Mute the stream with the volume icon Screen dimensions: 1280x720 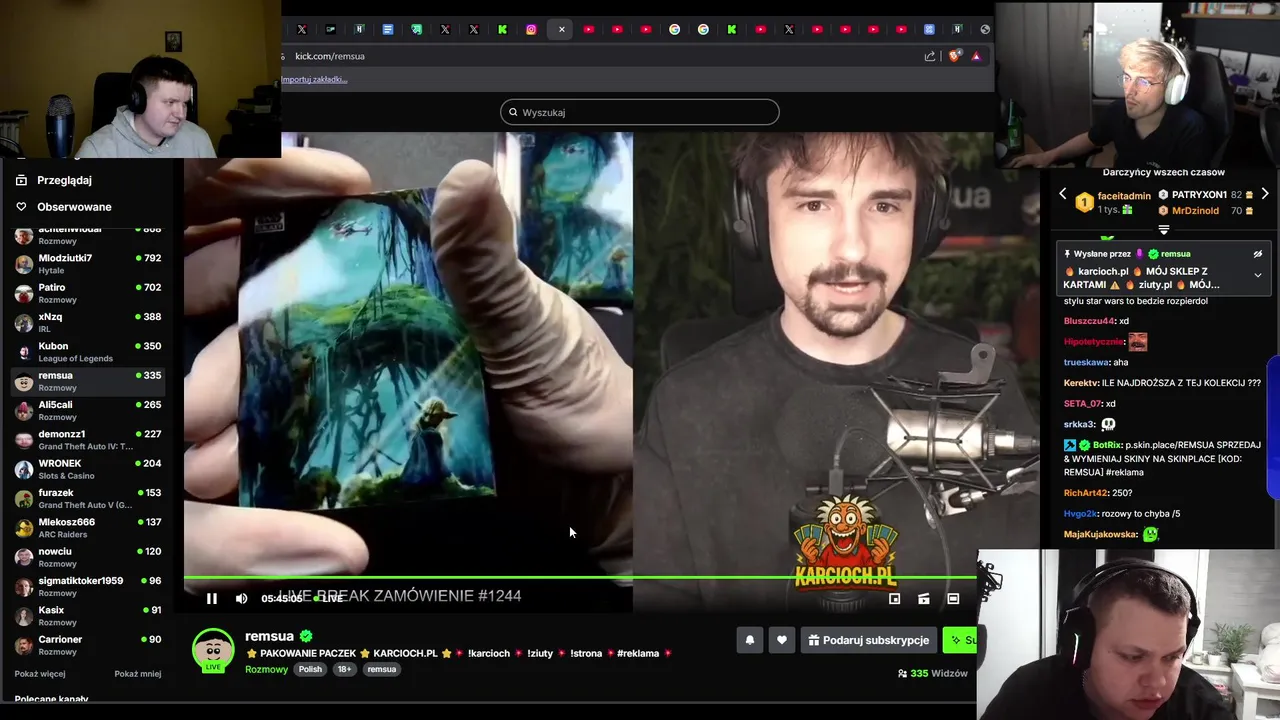(241, 599)
